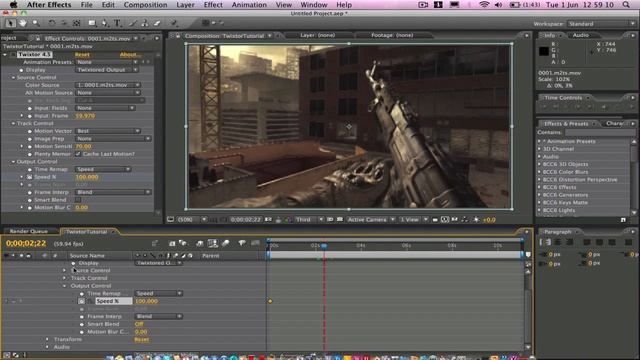Select the Hand tool
640x360 pixels.
(22, 23)
